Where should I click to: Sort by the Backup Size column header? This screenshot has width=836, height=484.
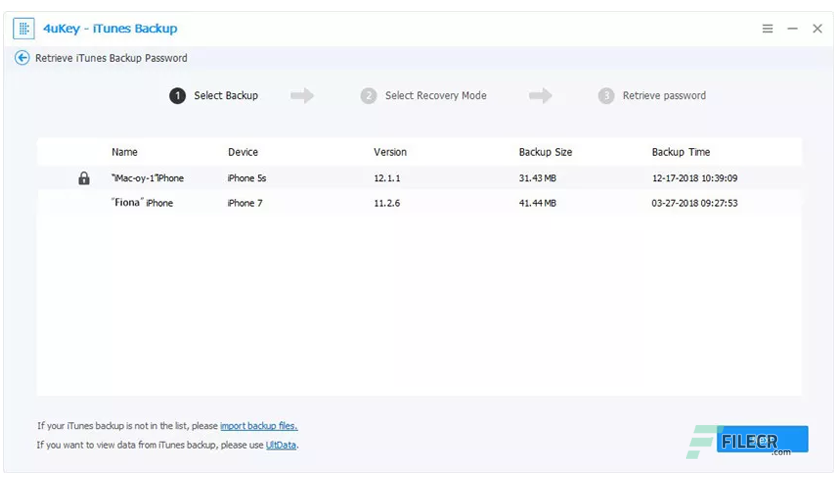click(x=545, y=152)
